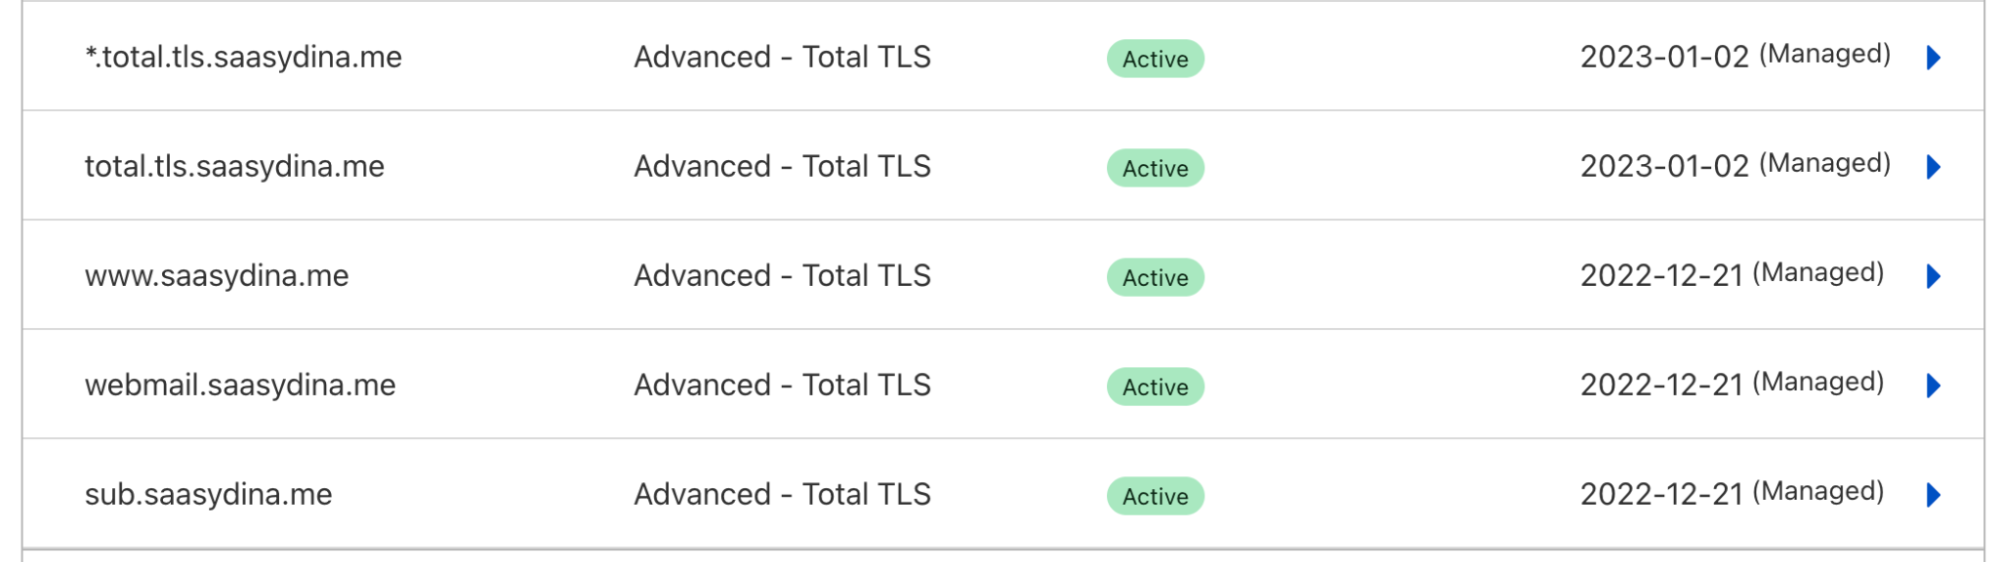The width and height of the screenshot is (1999, 563).
Task: Select the www.saasydina.me hostname
Action: click(217, 276)
